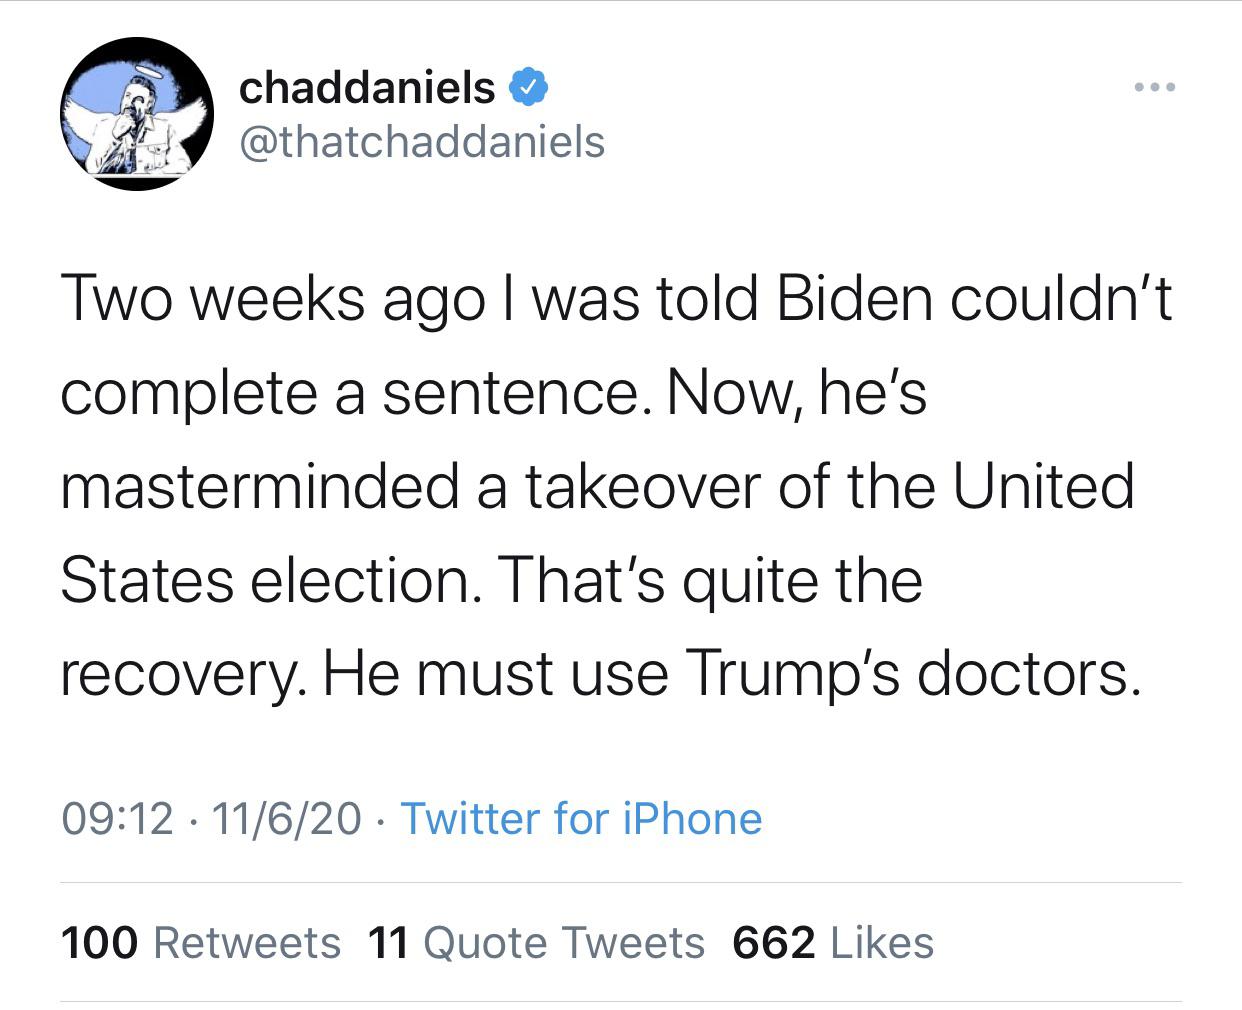
Task: Click the Likes label
Action: 882,942
